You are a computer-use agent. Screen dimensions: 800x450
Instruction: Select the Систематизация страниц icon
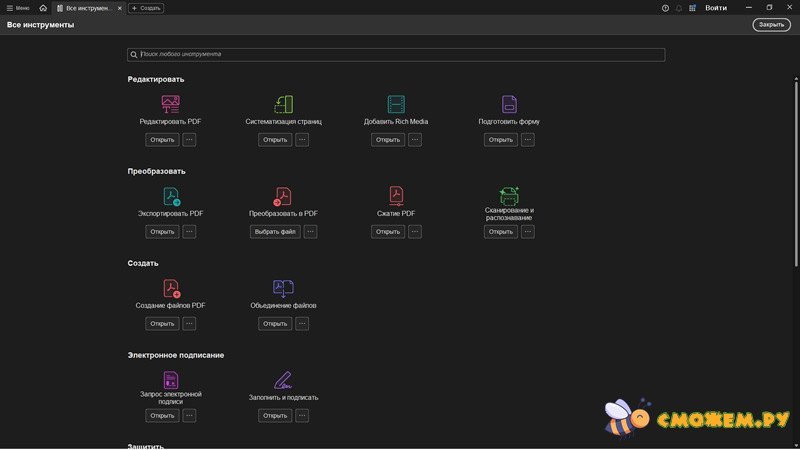(283, 104)
